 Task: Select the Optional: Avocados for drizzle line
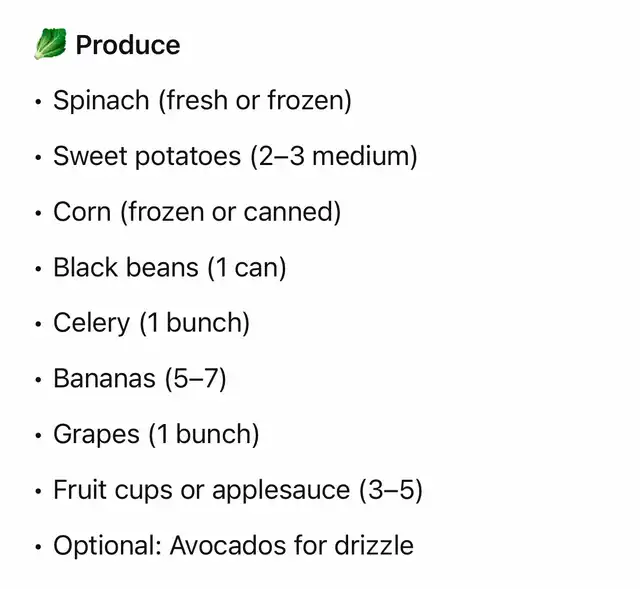click(x=233, y=546)
